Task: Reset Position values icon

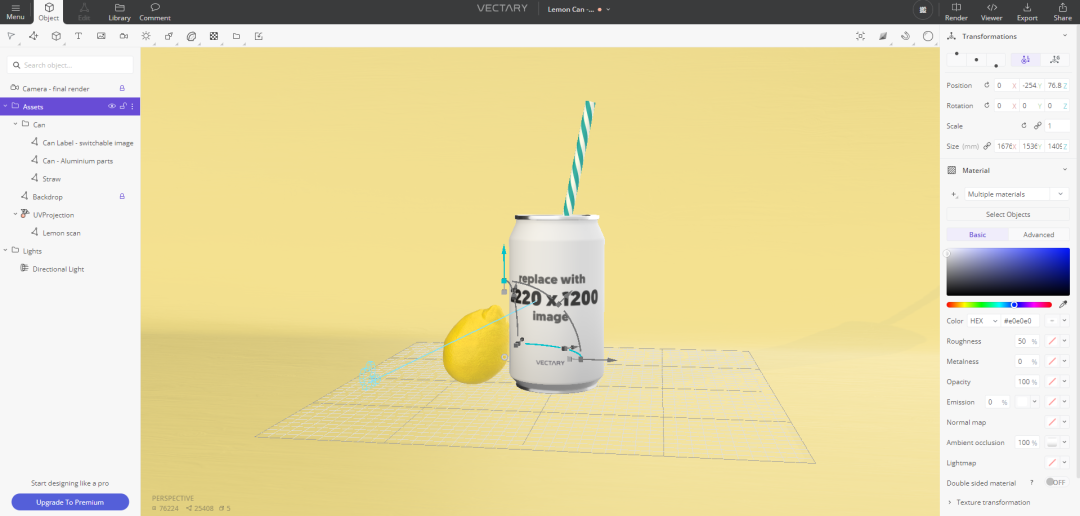Action: pyautogui.click(x=987, y=86)
